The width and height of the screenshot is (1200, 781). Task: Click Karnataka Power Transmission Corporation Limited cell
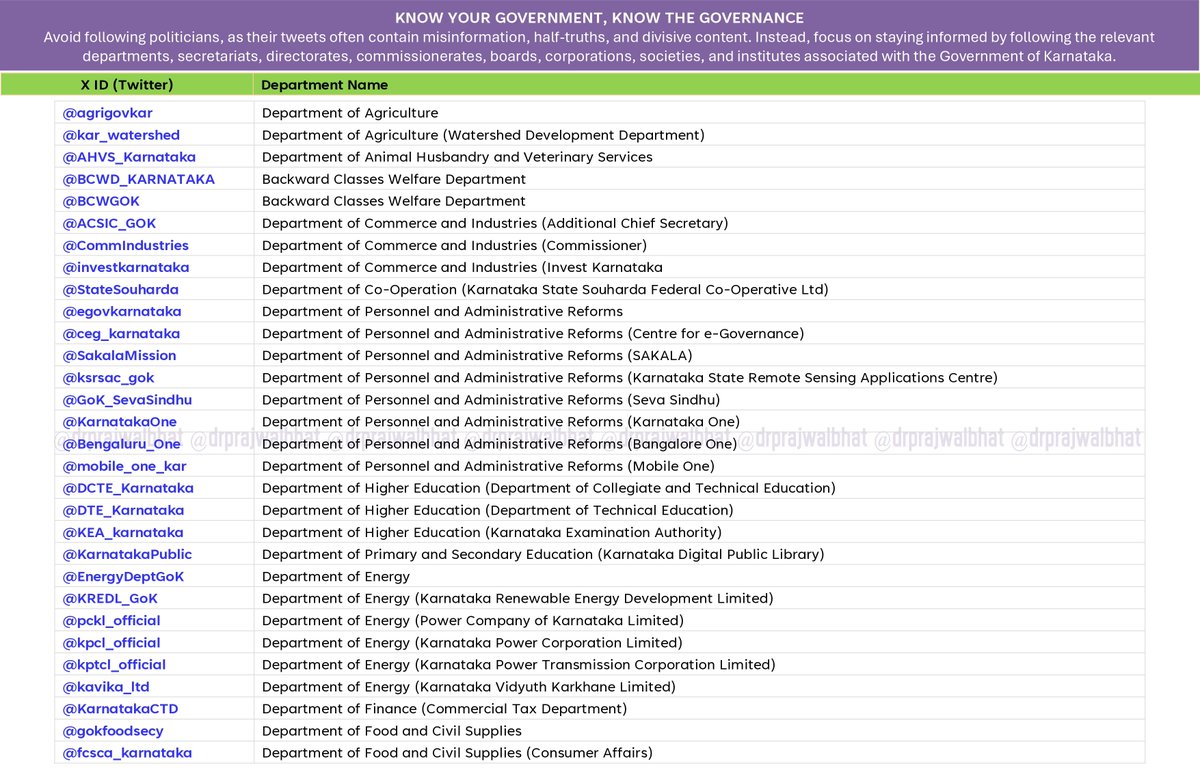[x=699, y=664]
